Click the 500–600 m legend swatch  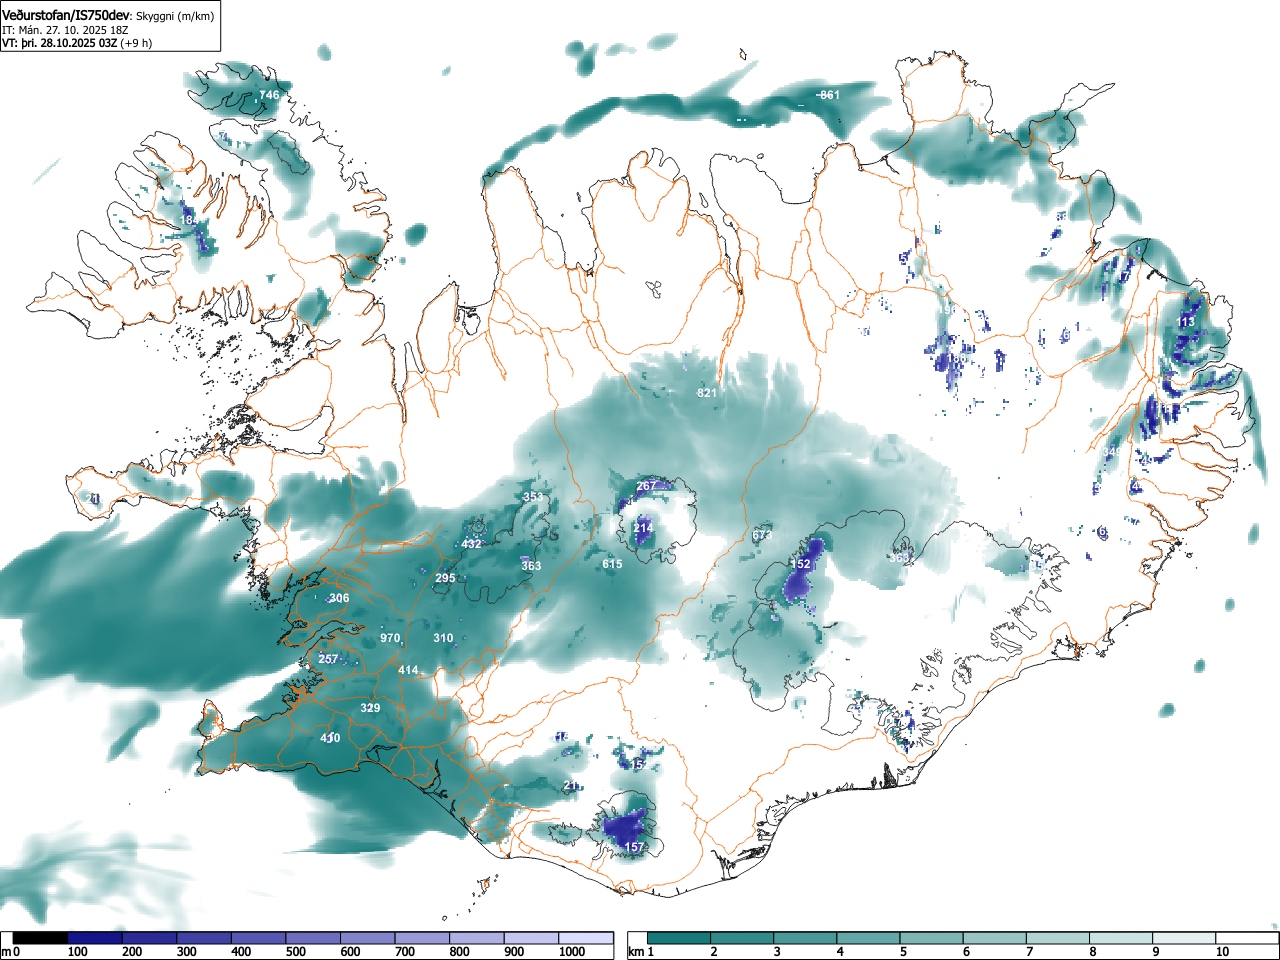tap(313, 938)
